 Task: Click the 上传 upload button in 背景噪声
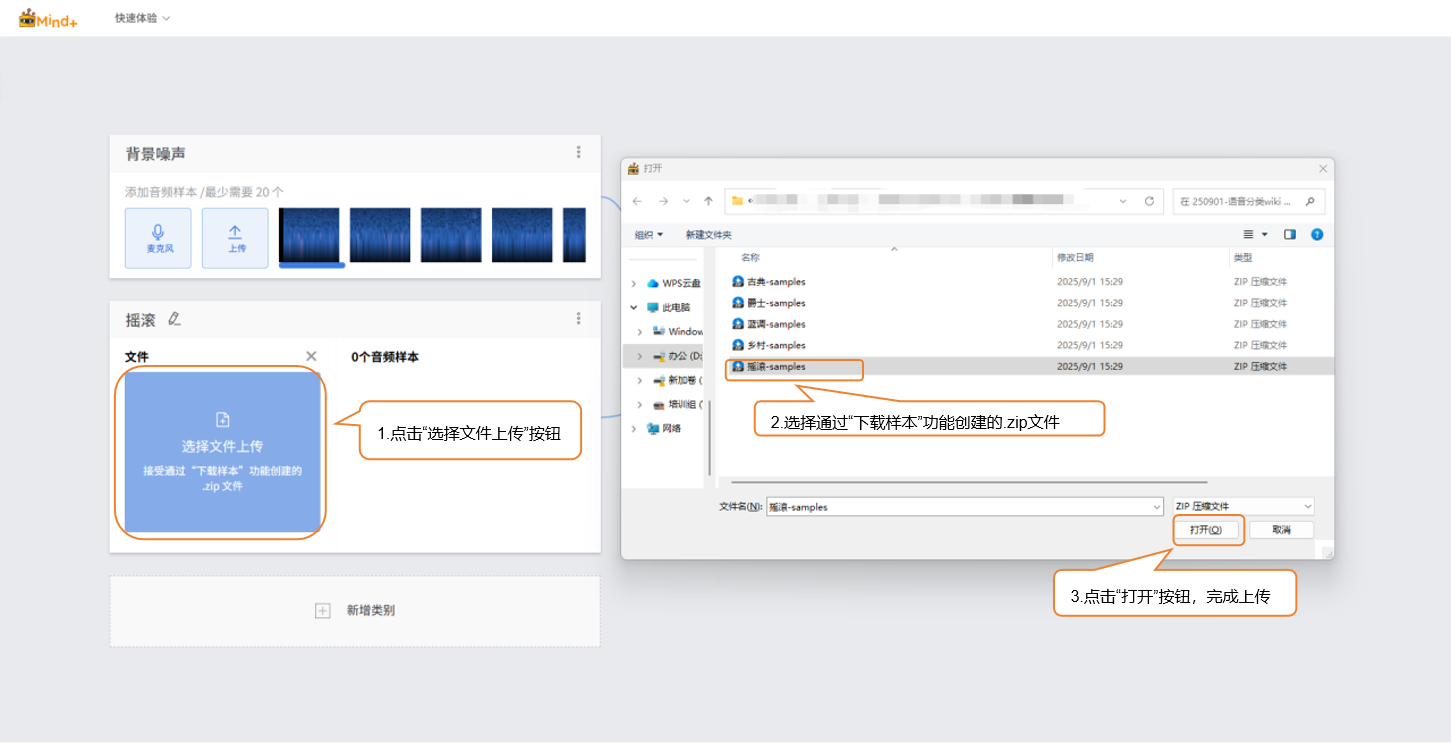(235, 238)
